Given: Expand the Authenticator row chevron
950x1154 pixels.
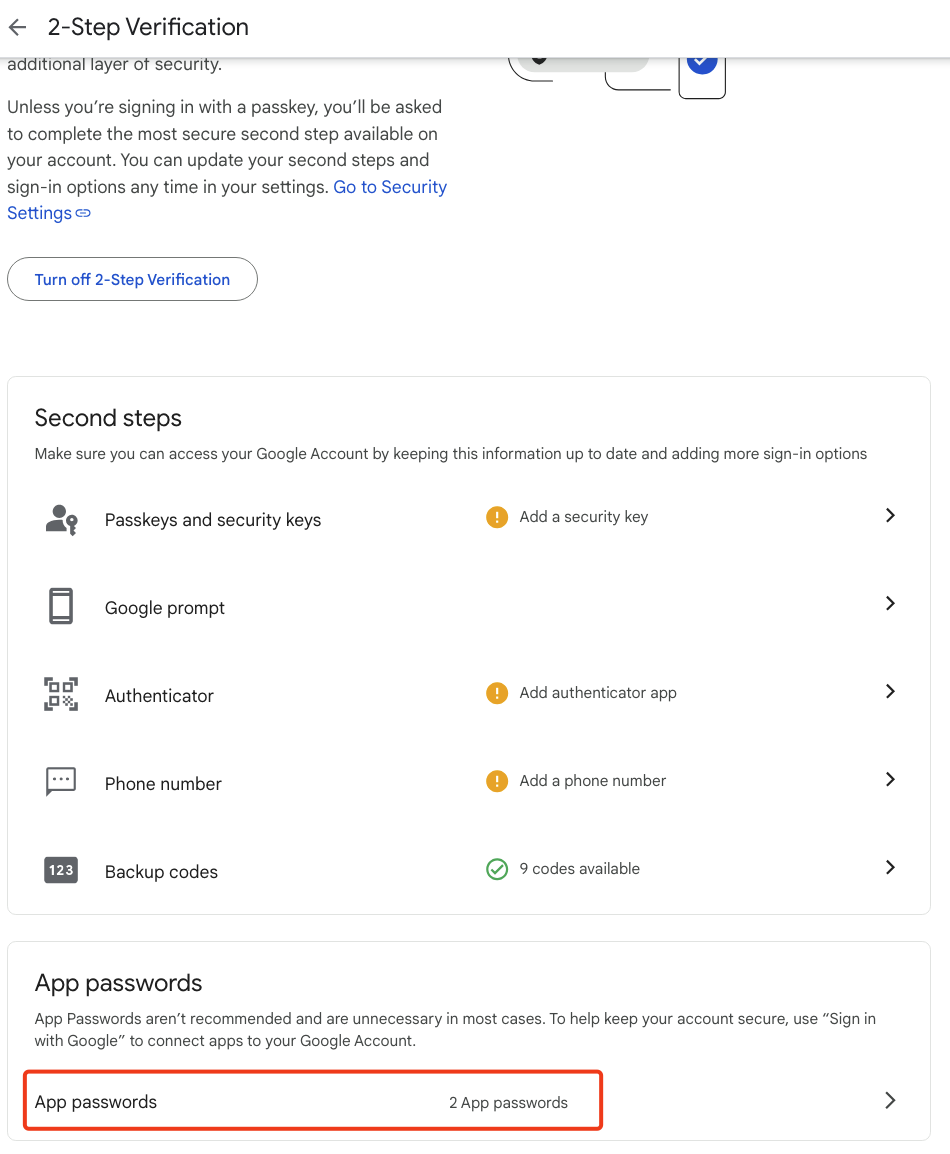Looking at the screenshot, I should (x=890, y=691).
